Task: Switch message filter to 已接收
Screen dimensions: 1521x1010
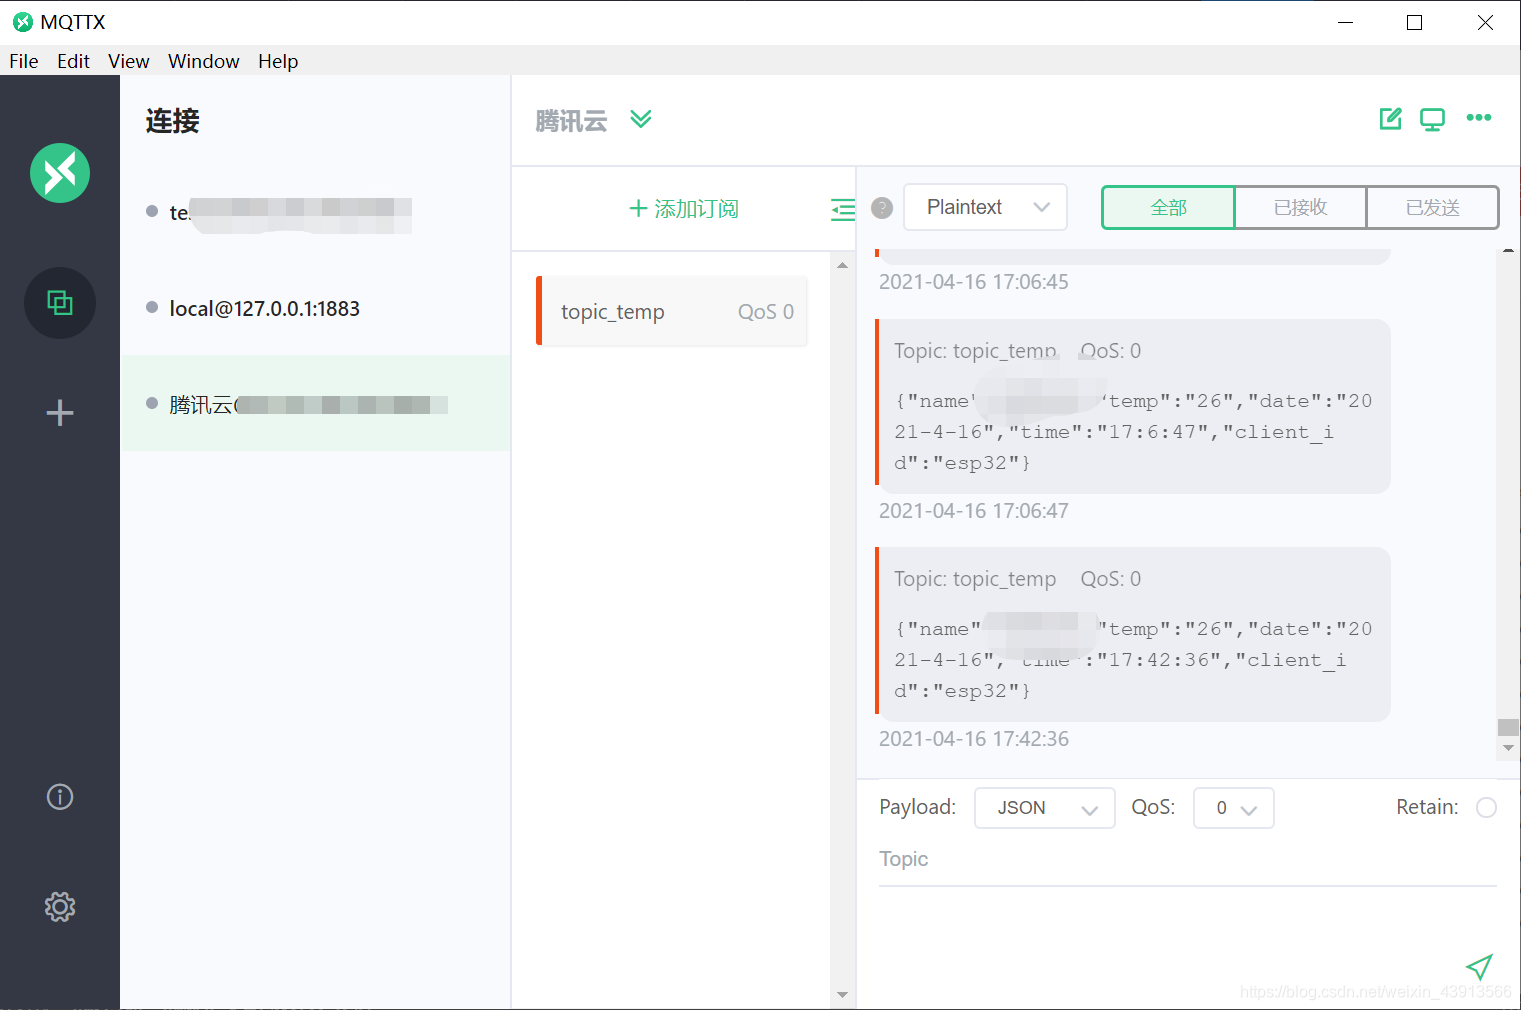Action: pos(1301,207)
